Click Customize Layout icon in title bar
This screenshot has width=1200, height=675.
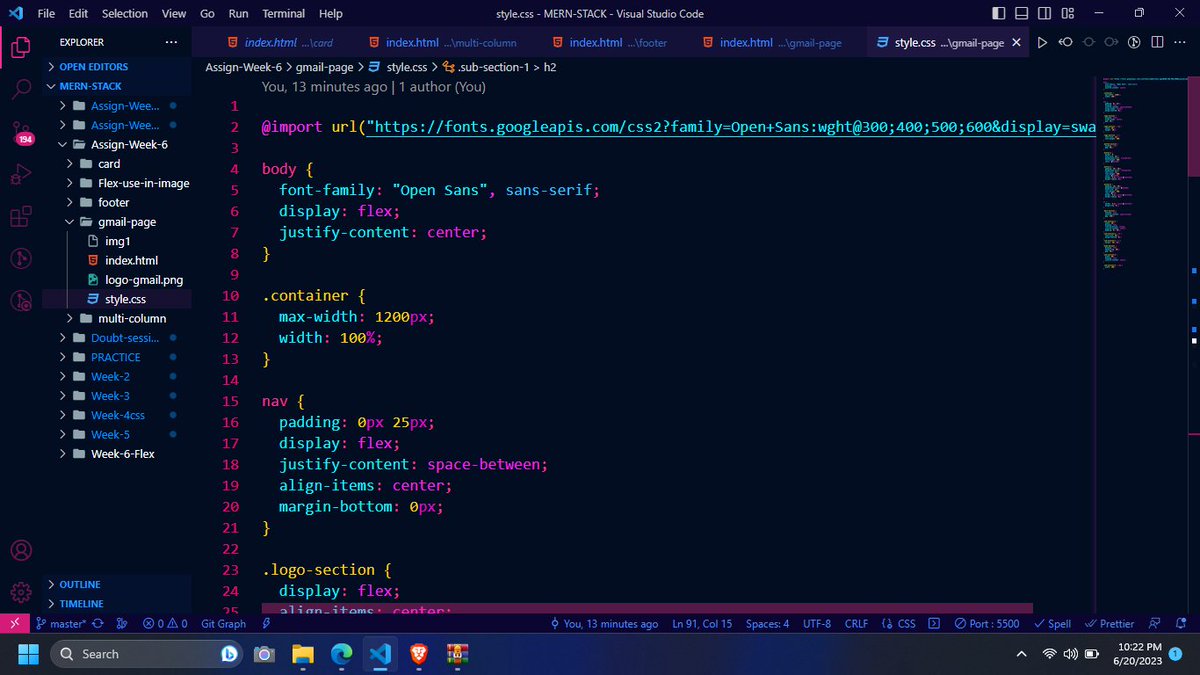1068,14
